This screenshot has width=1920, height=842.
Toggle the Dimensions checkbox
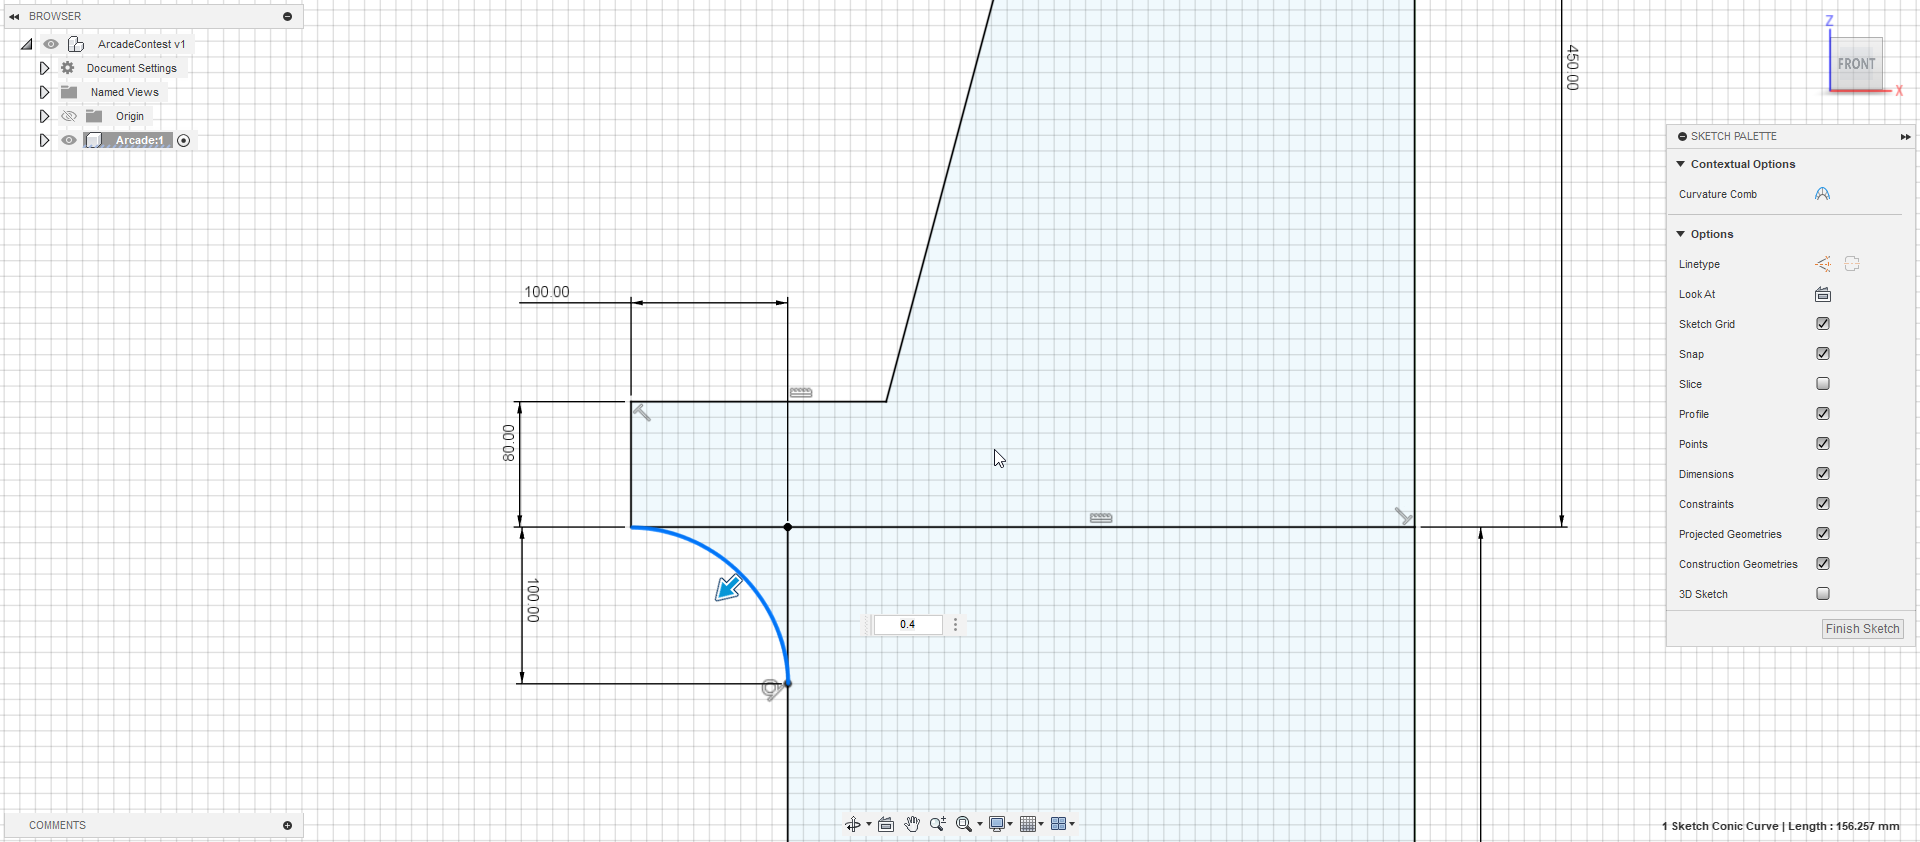tap(1823, 474)
